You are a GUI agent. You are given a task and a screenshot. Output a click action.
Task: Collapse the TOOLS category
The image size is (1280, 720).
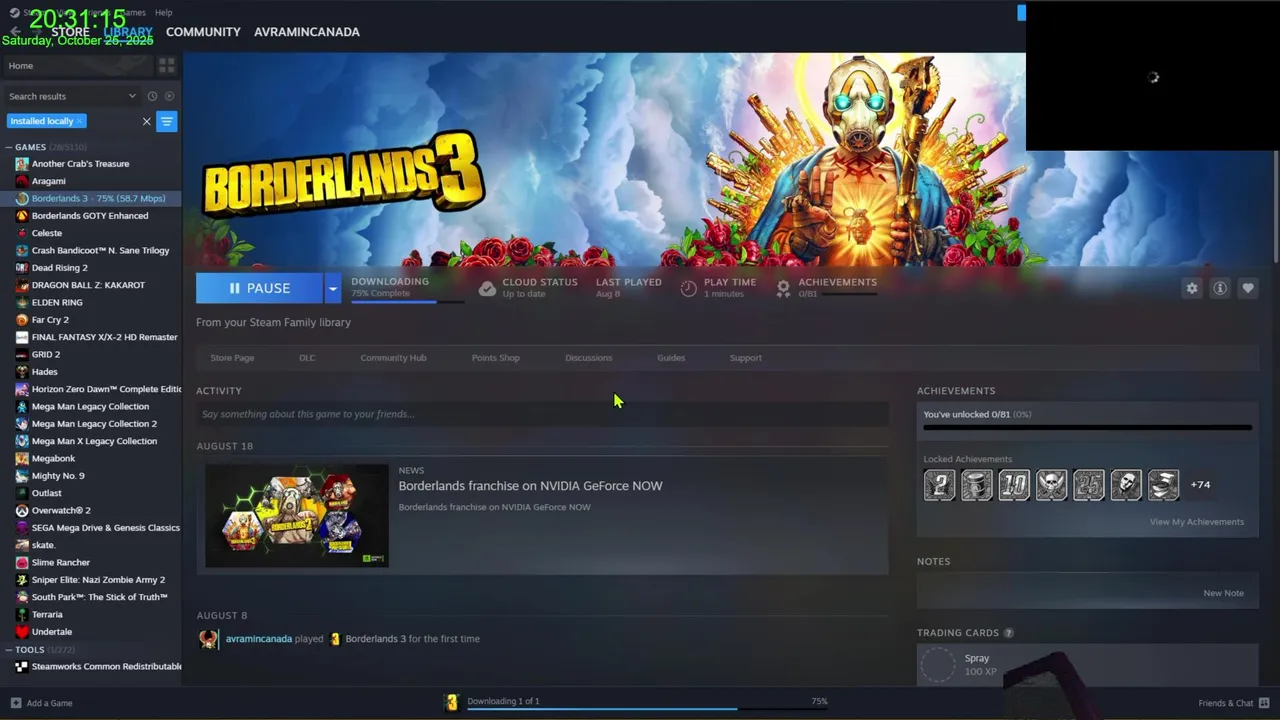pos(9,650)
